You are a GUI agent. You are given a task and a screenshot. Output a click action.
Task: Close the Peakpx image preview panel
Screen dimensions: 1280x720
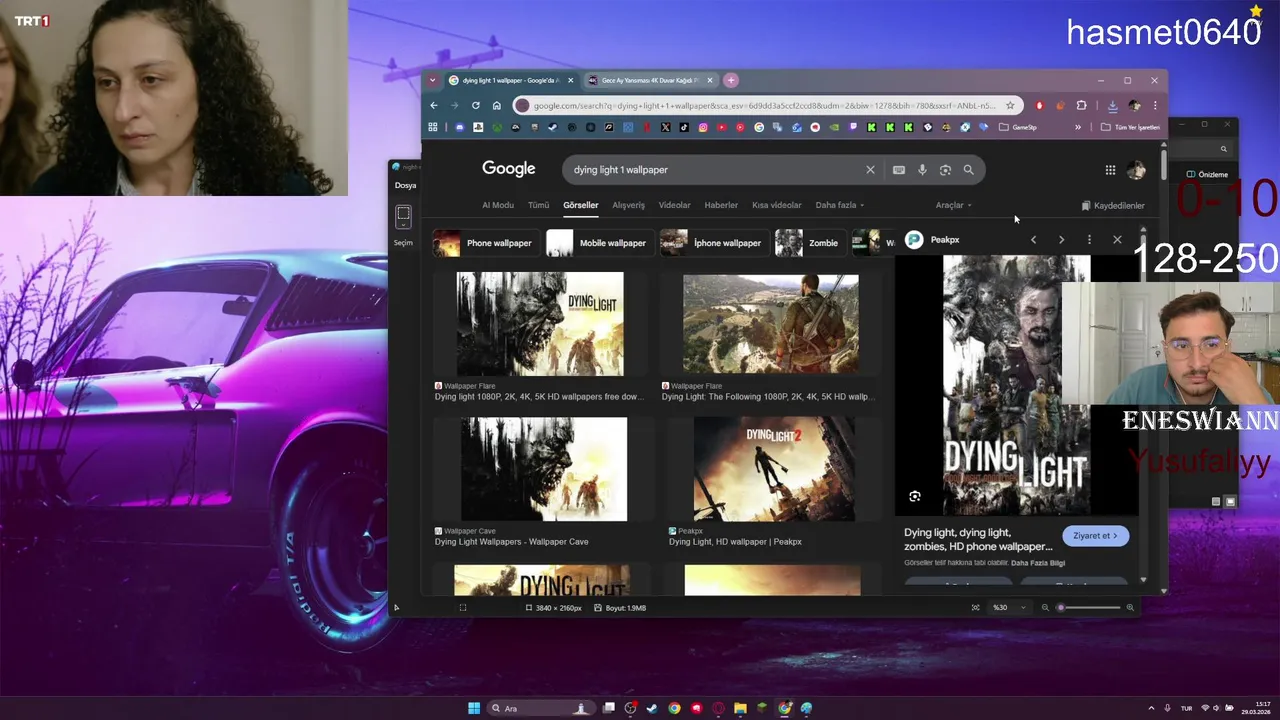pos(1117,240)
